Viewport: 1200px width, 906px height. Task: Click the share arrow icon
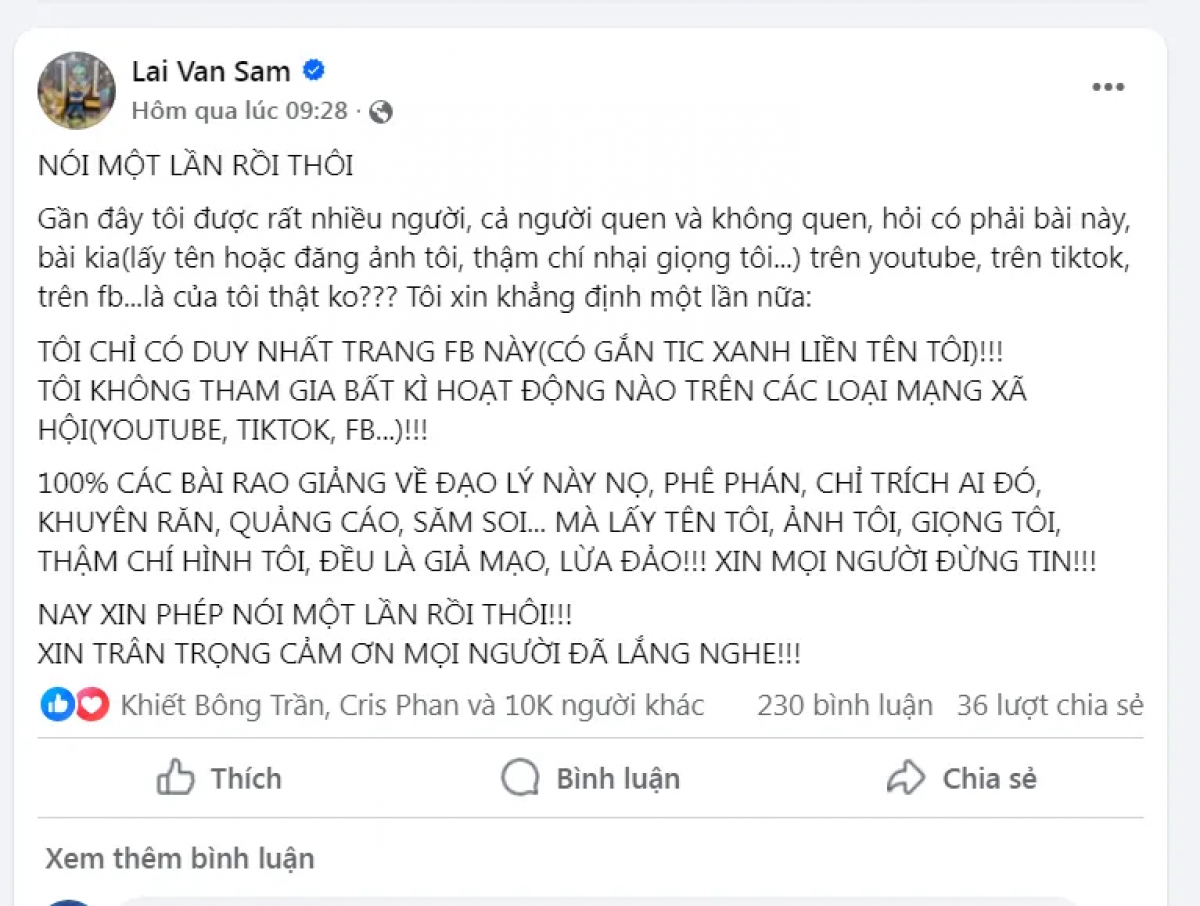point(906,777)
